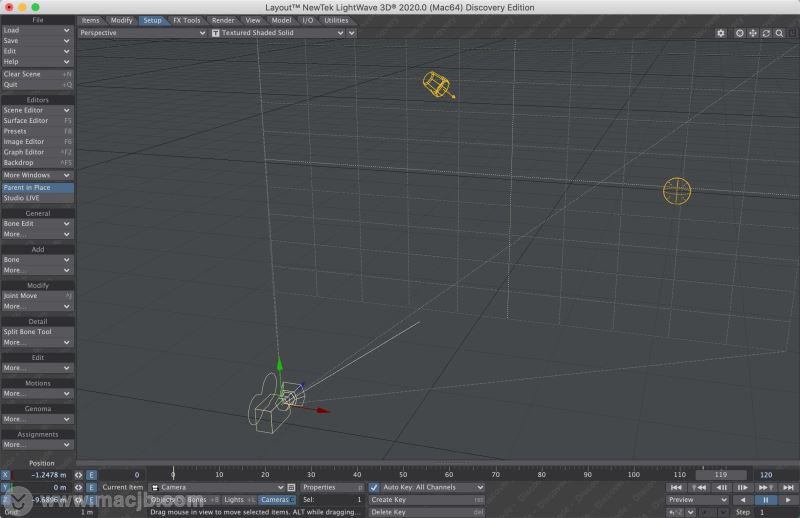Jump to last frame of timeline

788,487
